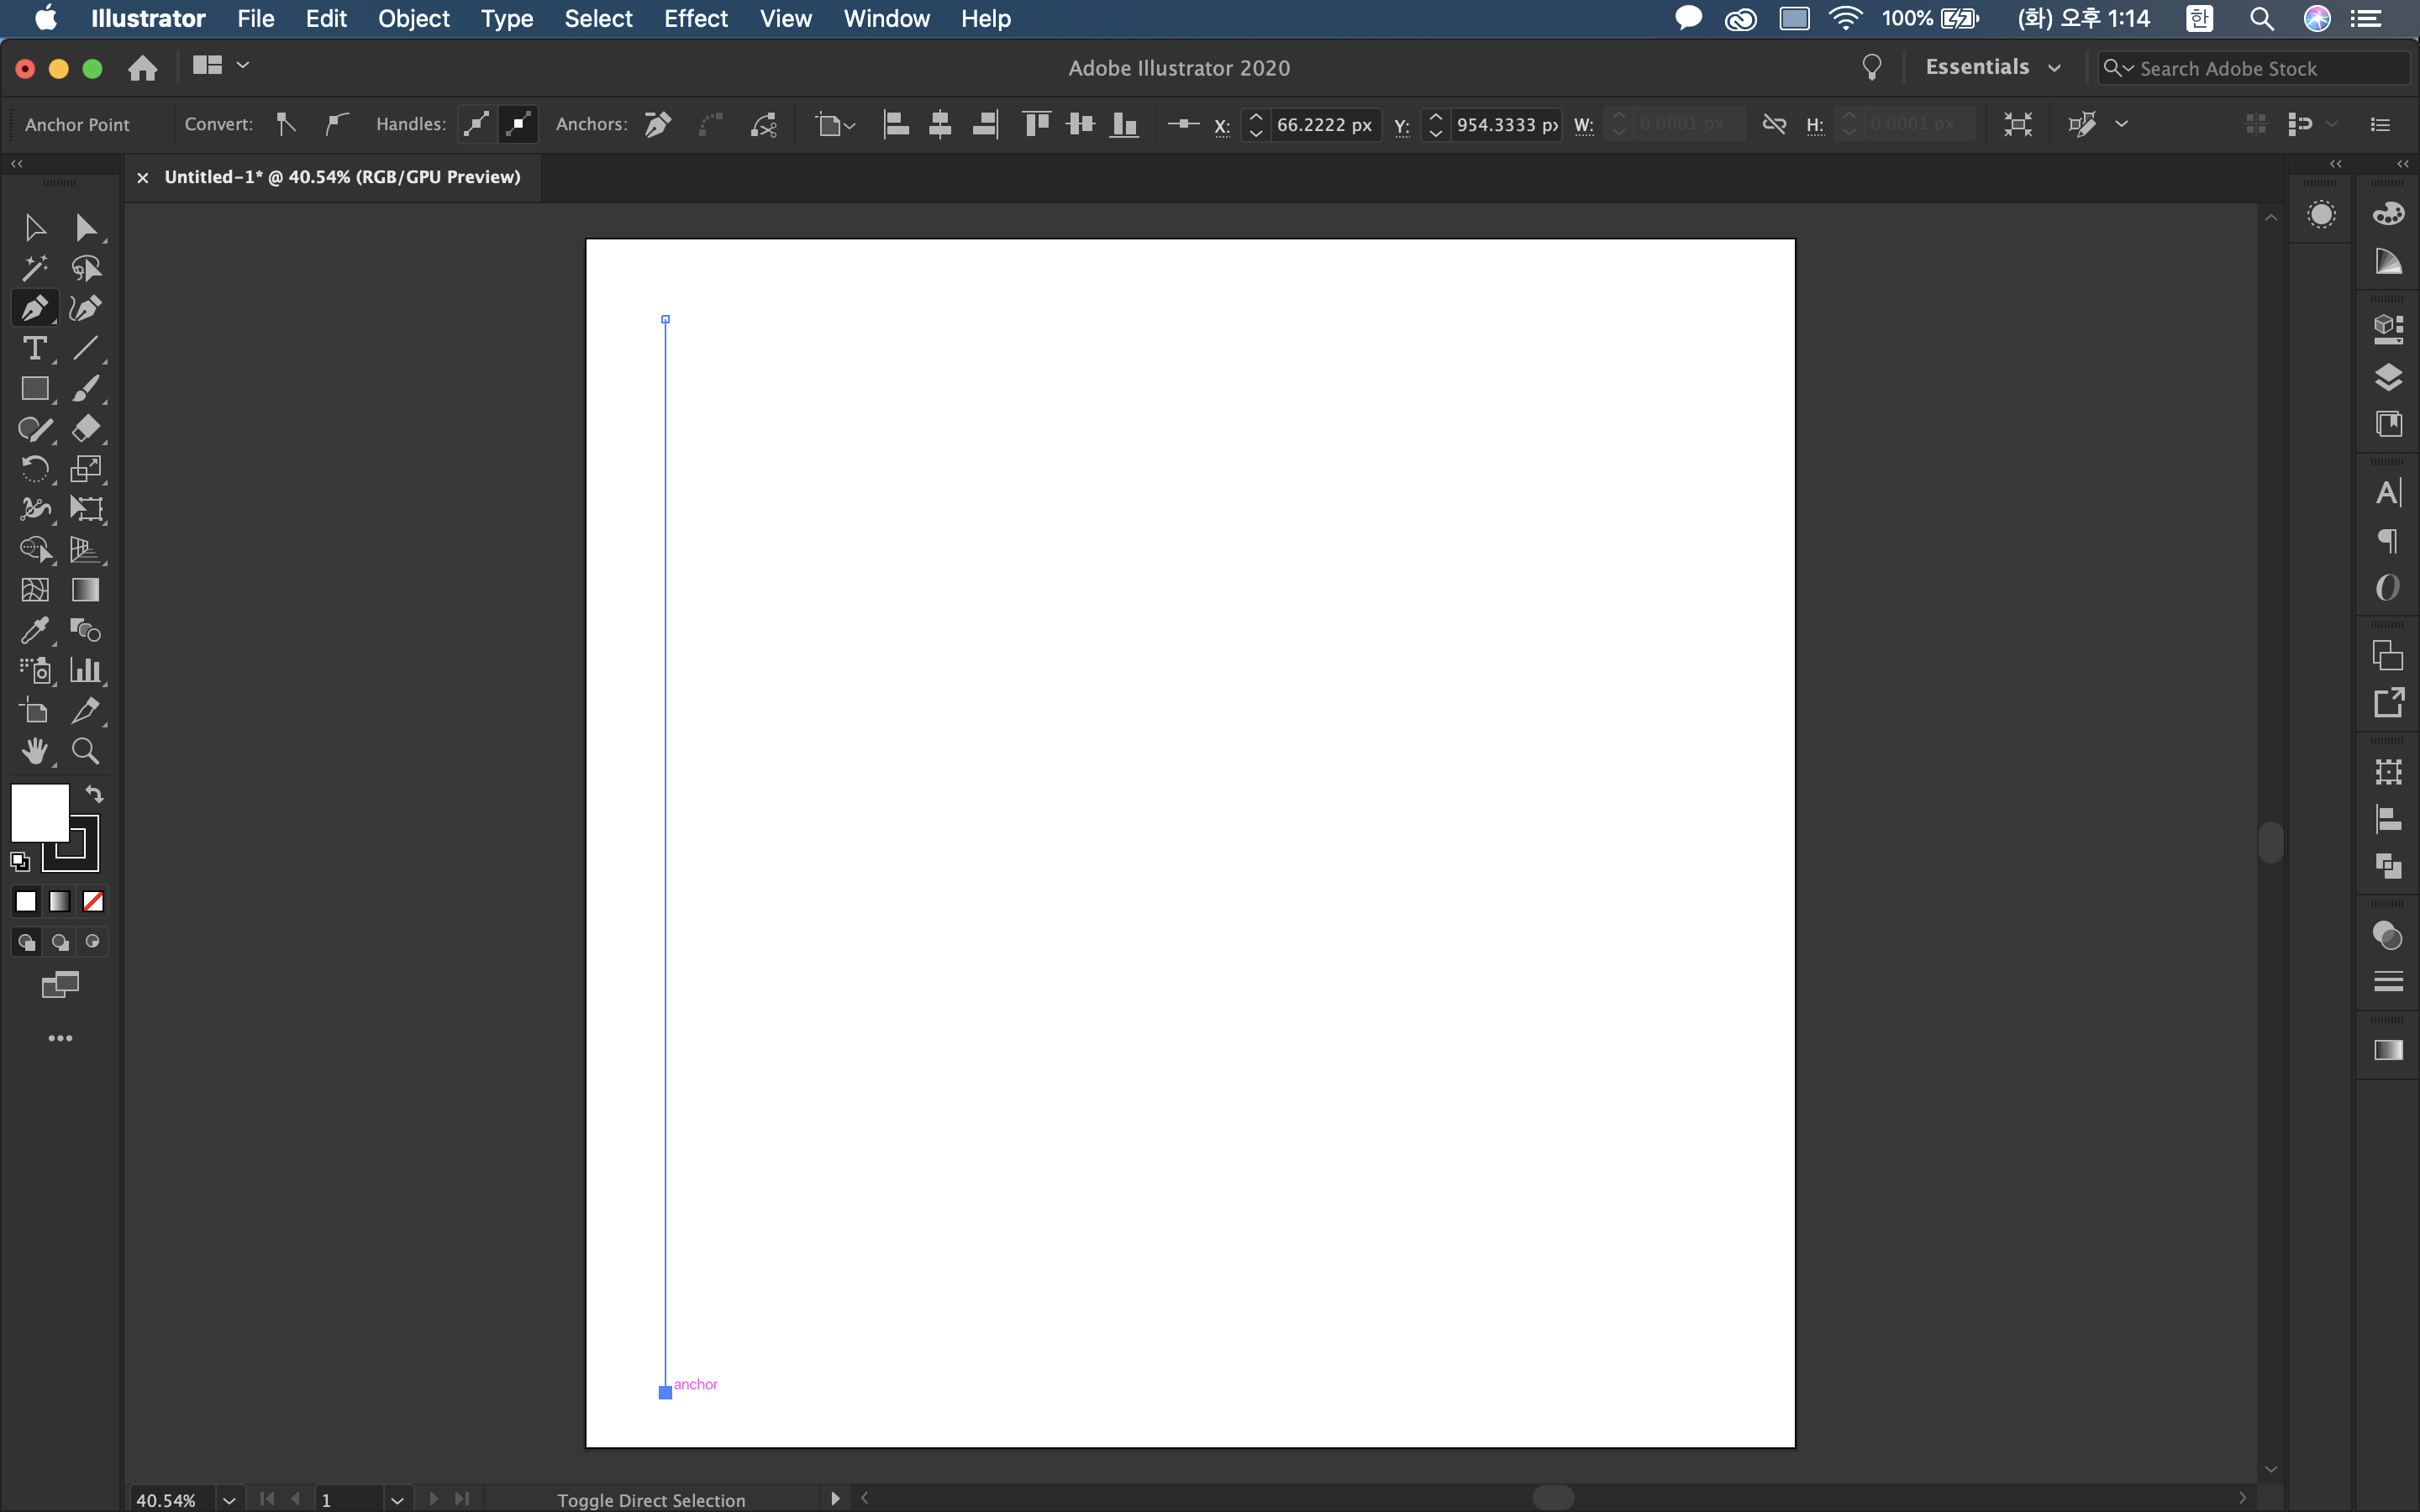Switch to the Untitled-1 document tab
2420x1512 pixels.
[x=342, y=177]
